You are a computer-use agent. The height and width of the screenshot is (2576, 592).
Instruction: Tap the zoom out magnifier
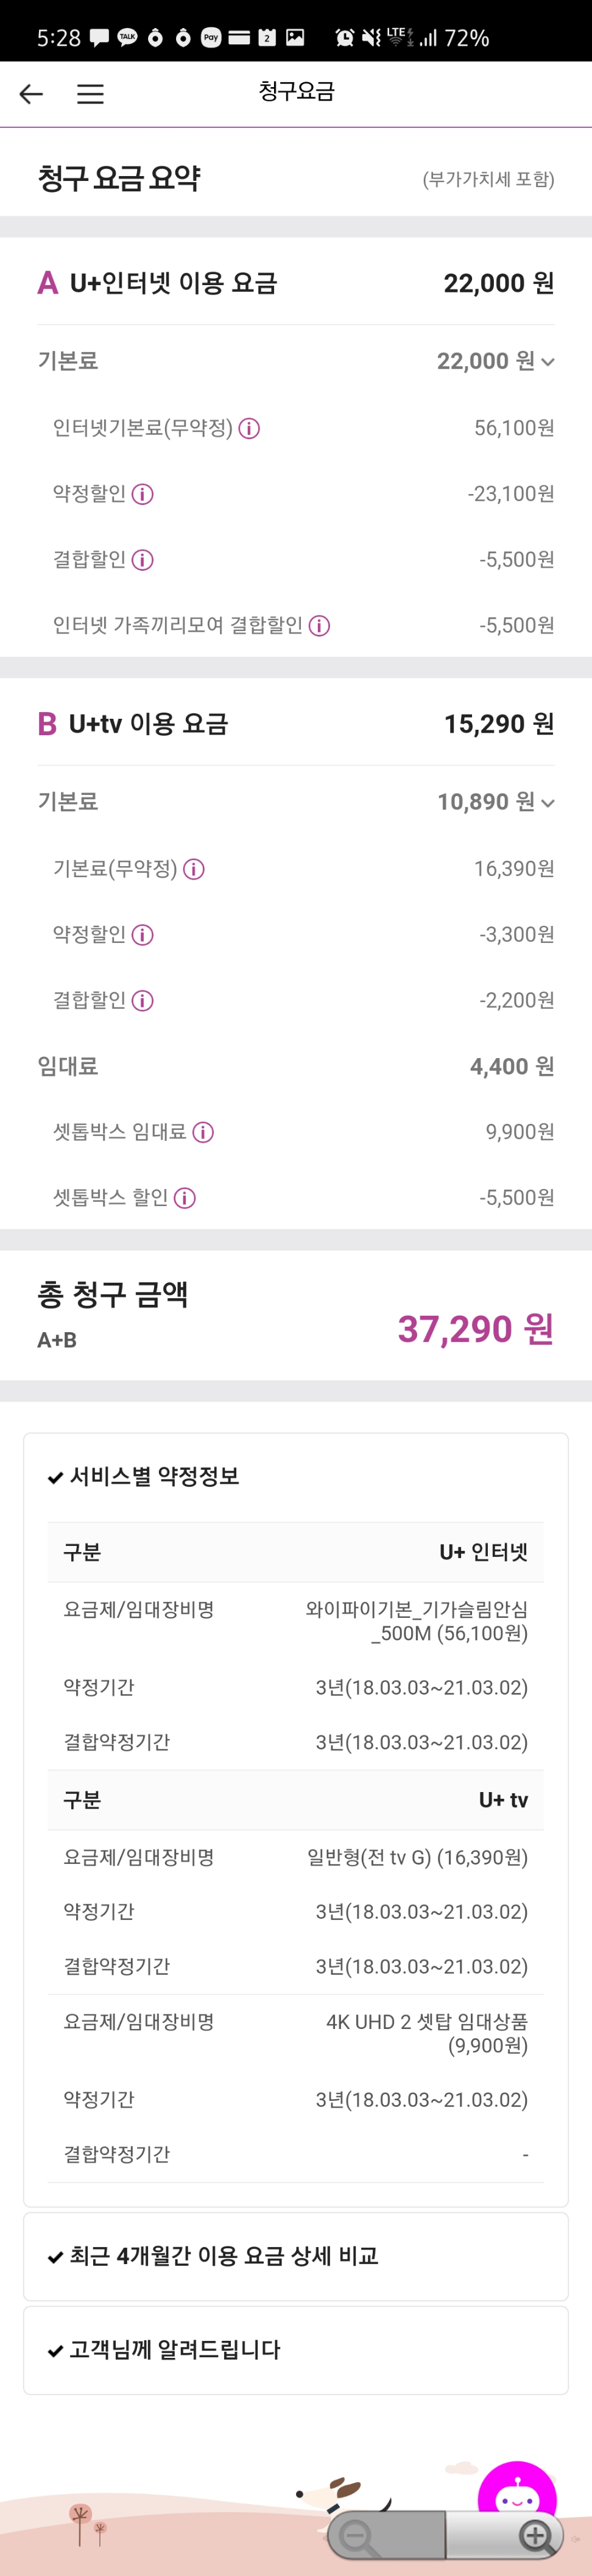tap(356, 2536)
